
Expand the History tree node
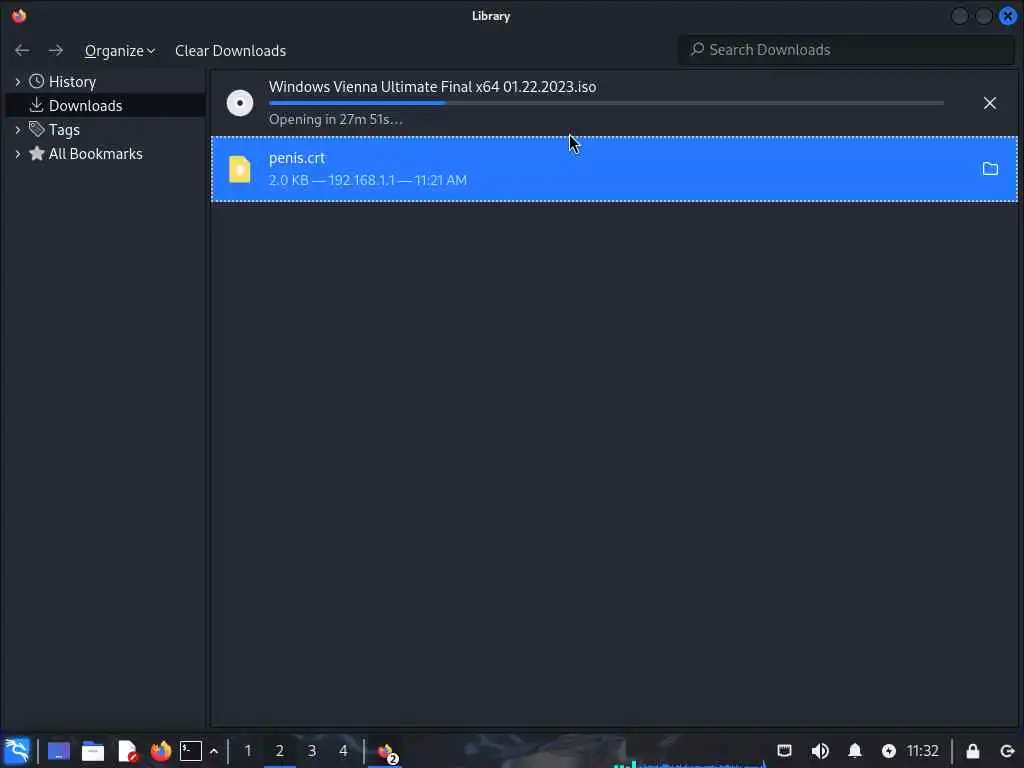coord(18,82)
